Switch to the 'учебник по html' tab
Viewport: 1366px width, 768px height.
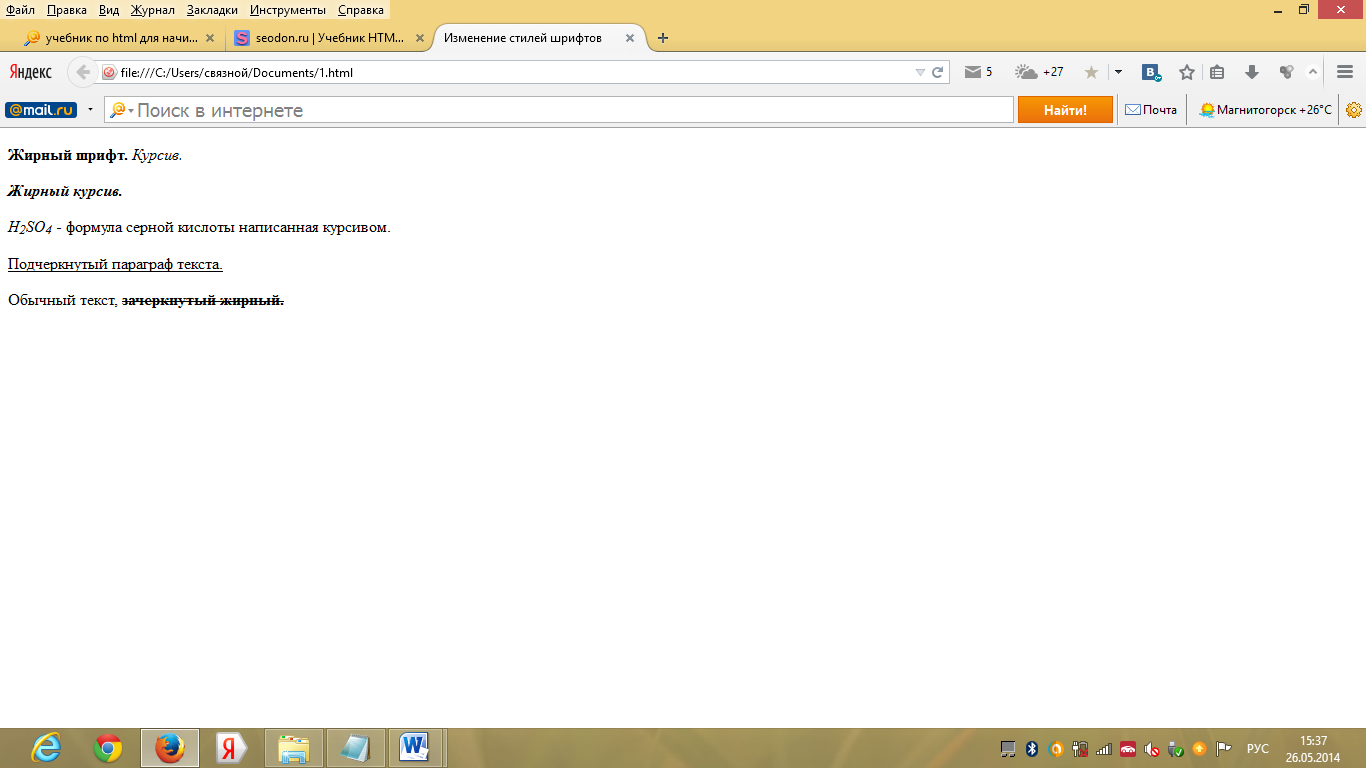tap(120, 38)
